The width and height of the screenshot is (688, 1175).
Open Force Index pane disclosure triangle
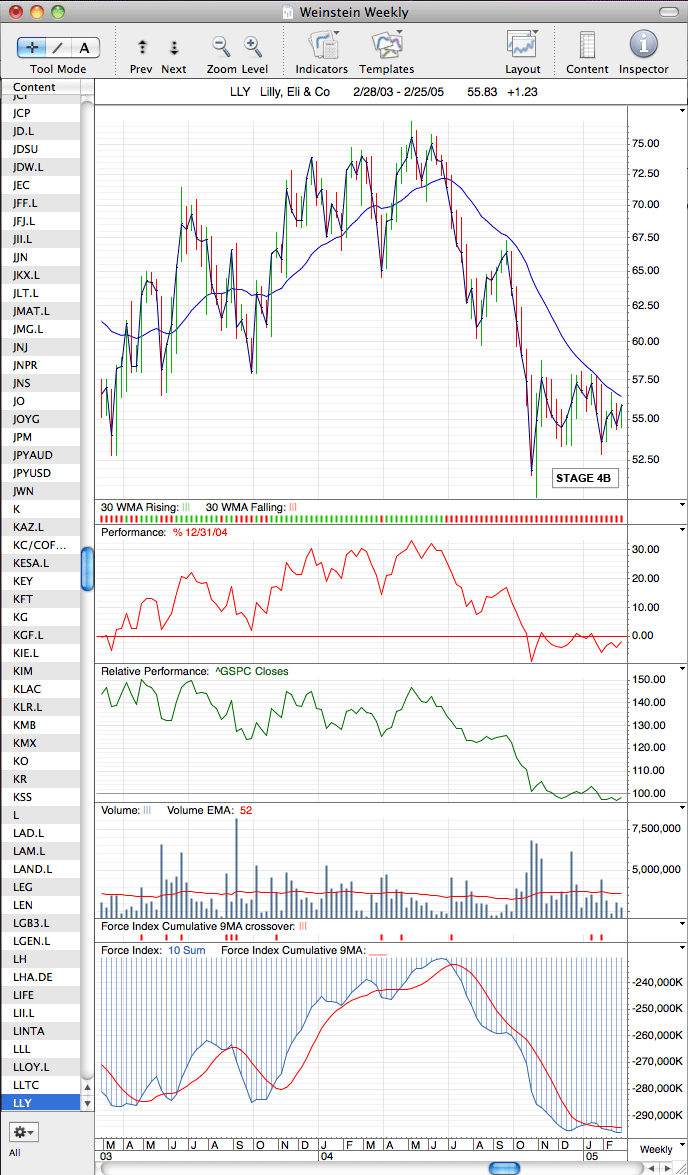(x=681, y=947)
